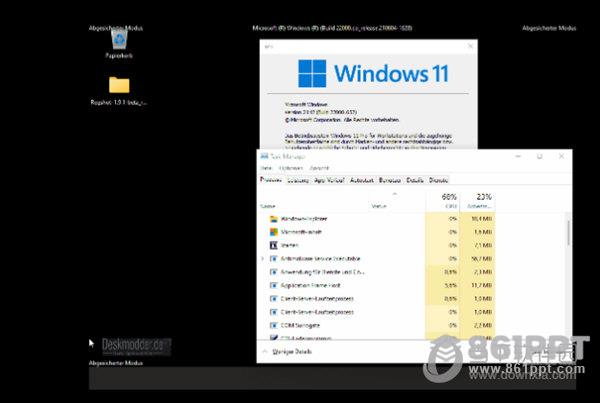The image size is (600, 403).
Task: Open the Details tab
Action: [415, 180]
